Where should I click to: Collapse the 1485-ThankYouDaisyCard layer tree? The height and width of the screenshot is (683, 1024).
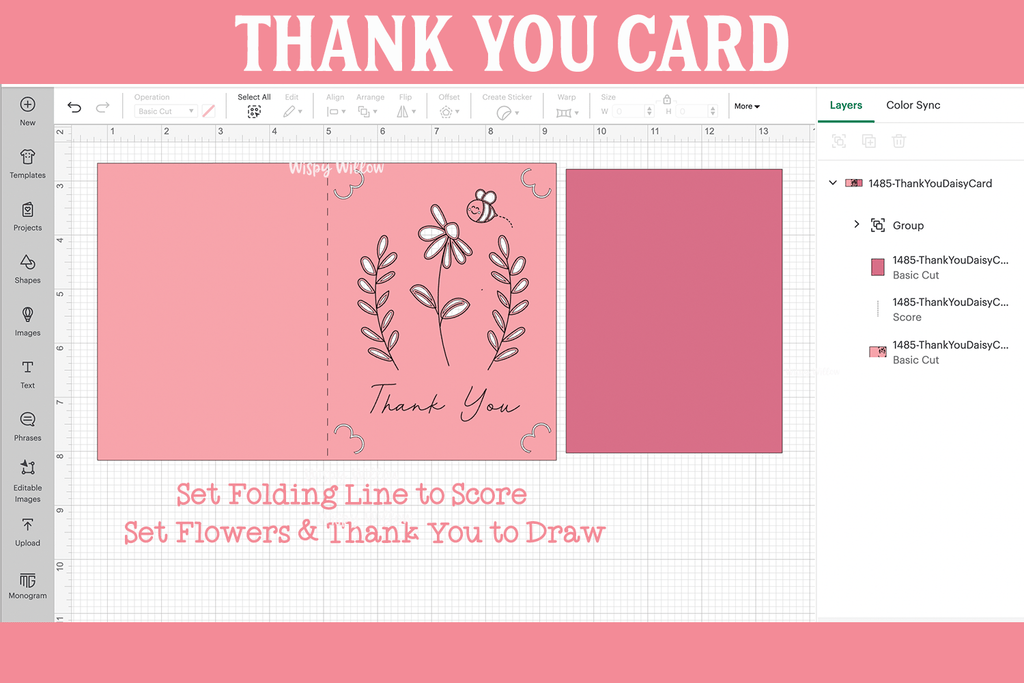tap(833, 183)
